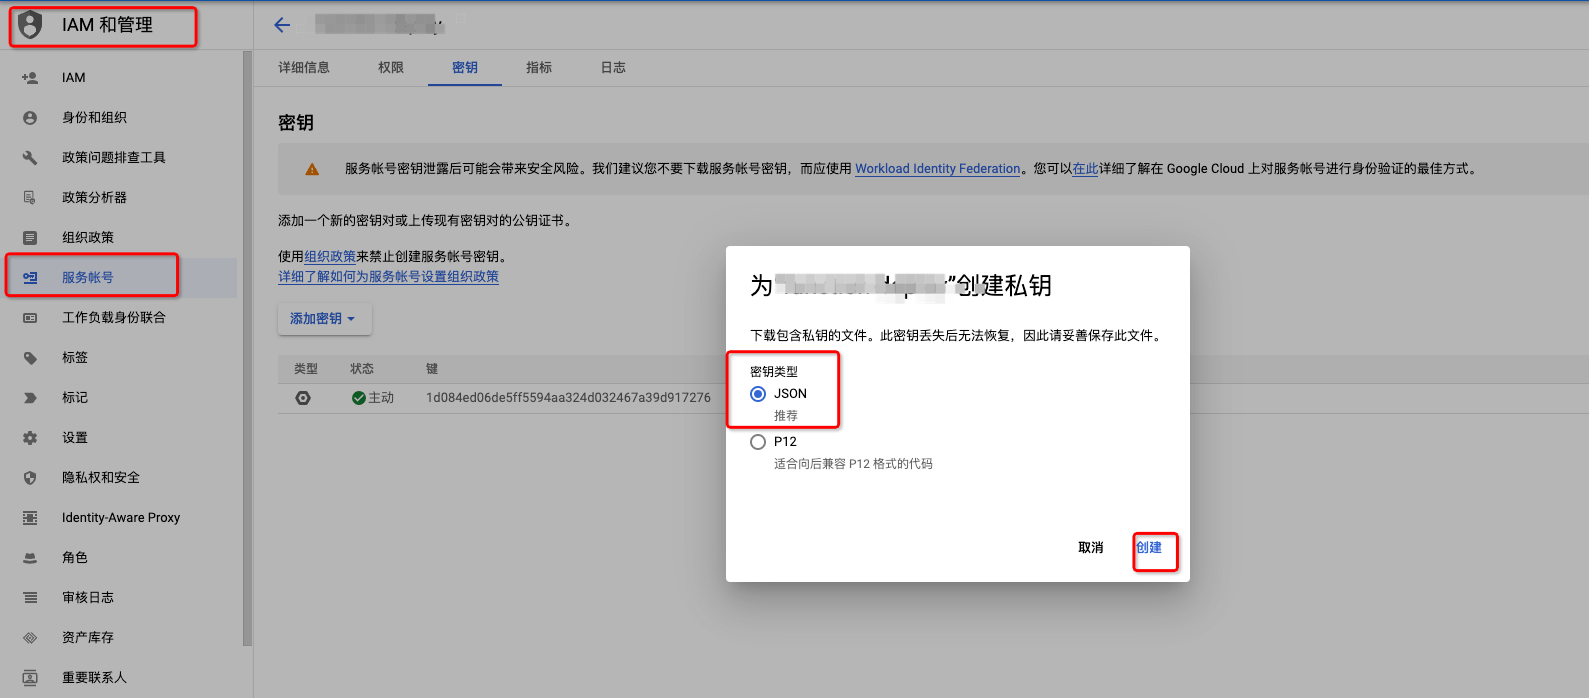Click the sidebar vertical scrollbar

tap(247, 350)
